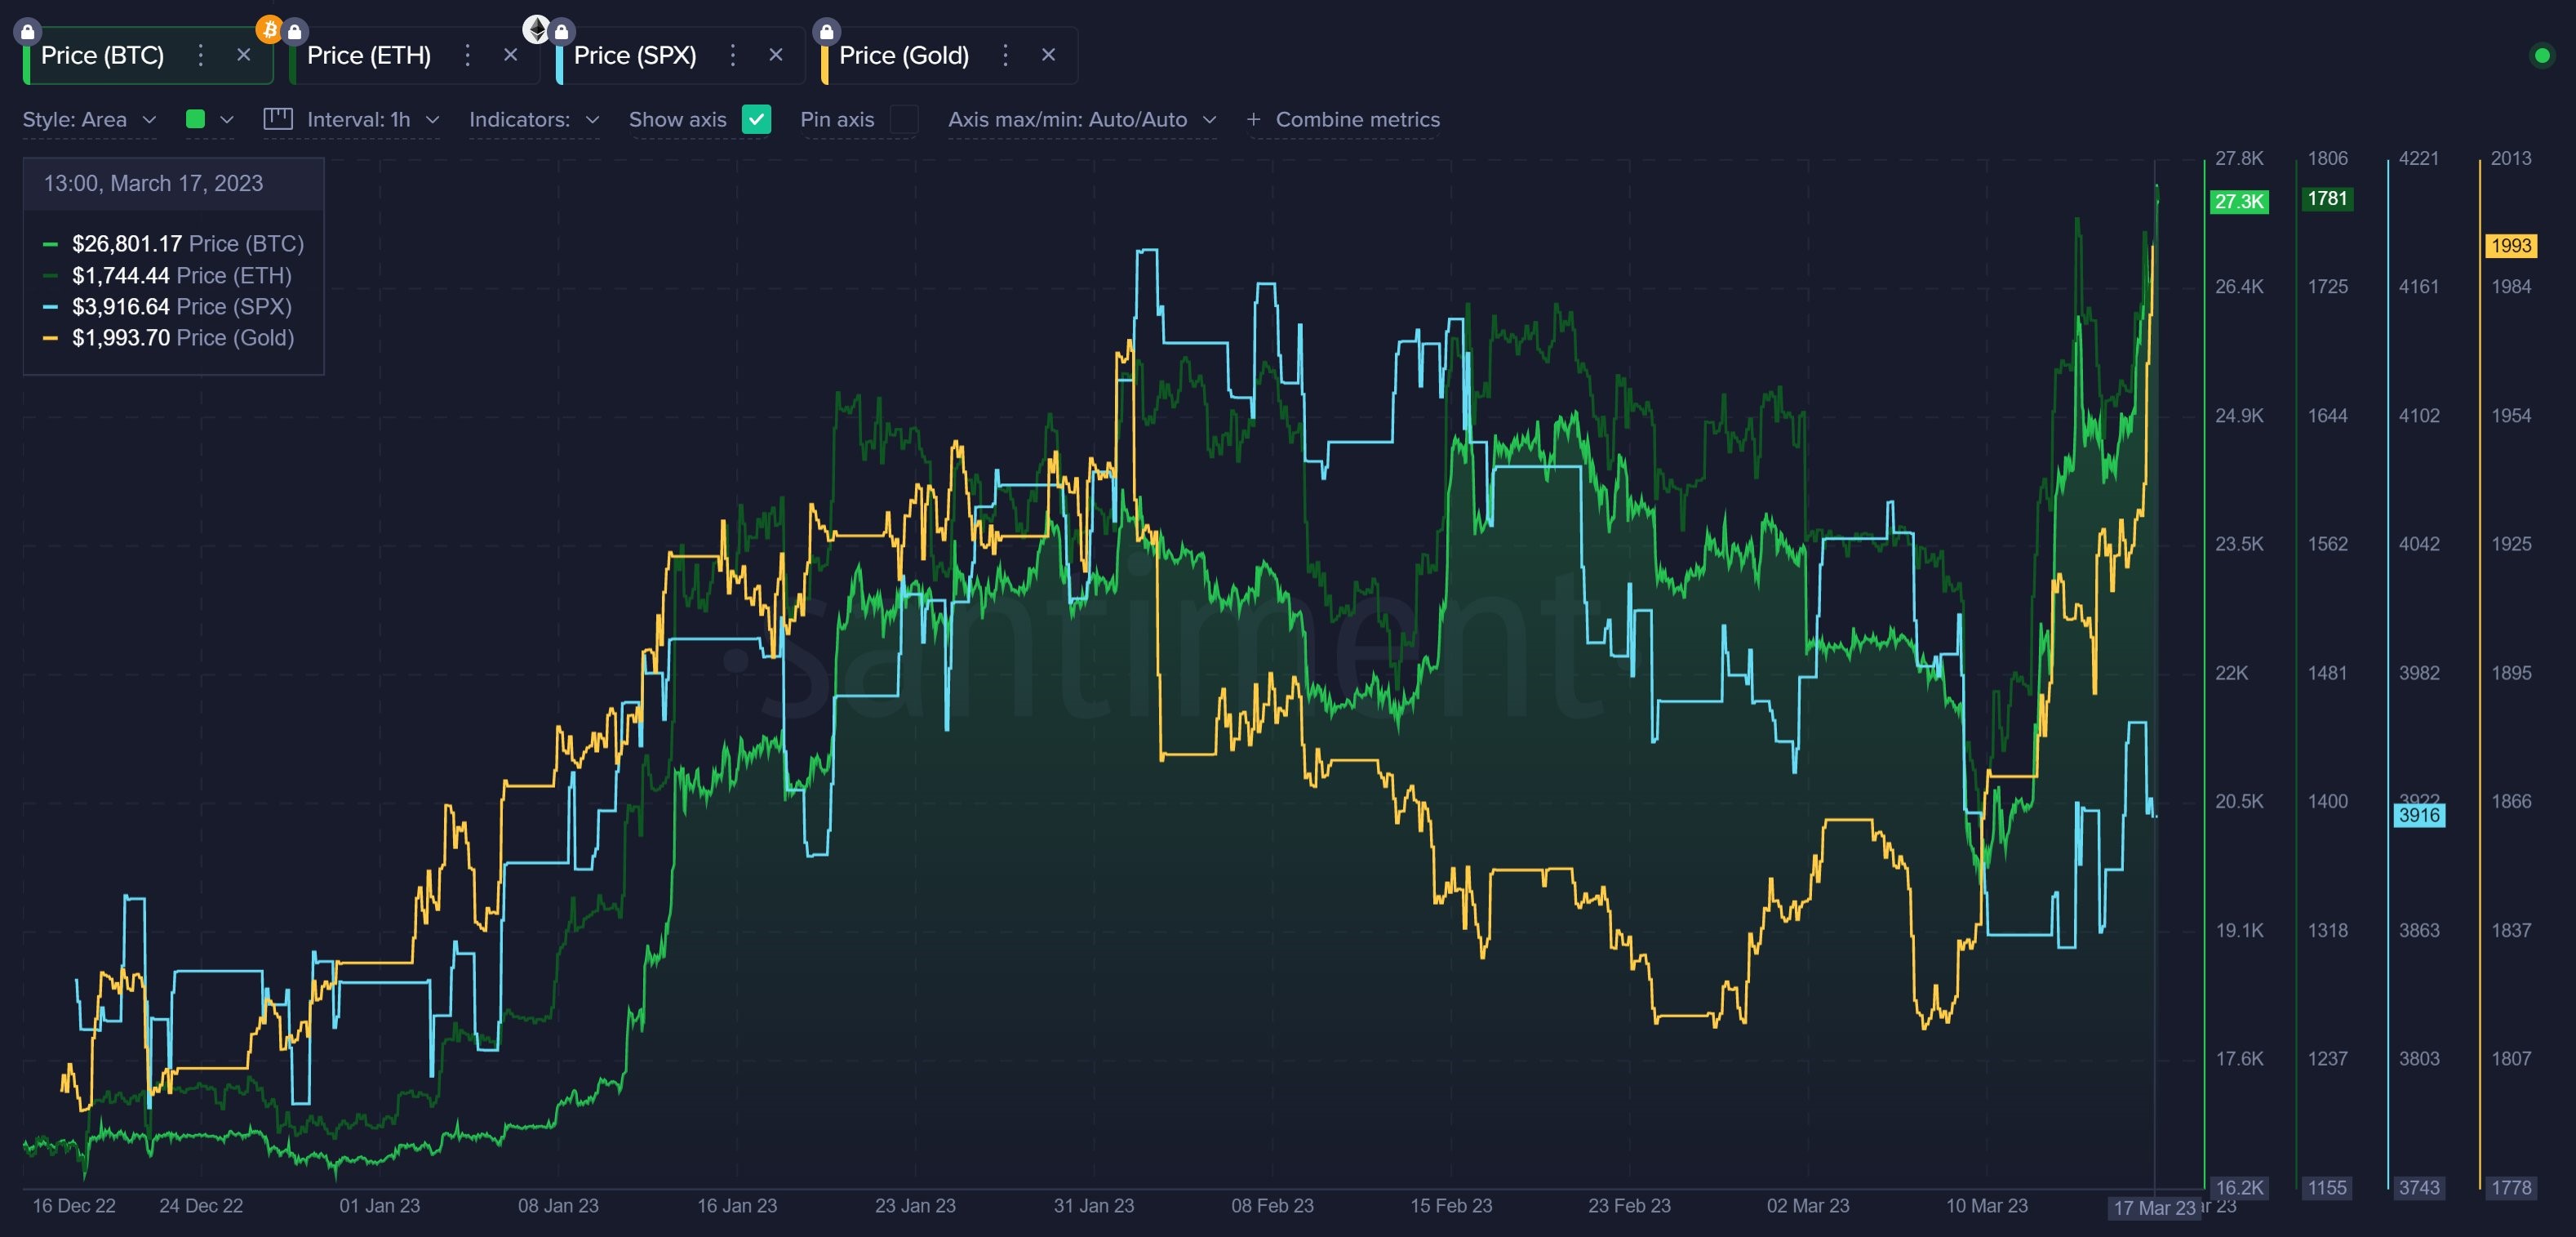
Task: Click the 1806 top ETH axis value
Action: tap(2327, 158)
